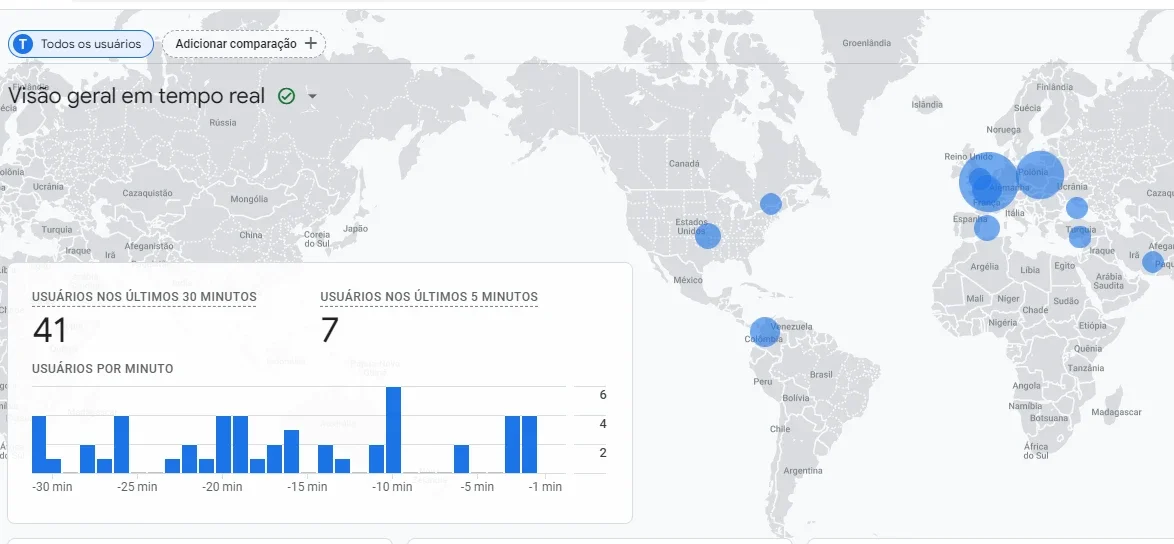Click the Argélia map label

[x=985, y=266]
